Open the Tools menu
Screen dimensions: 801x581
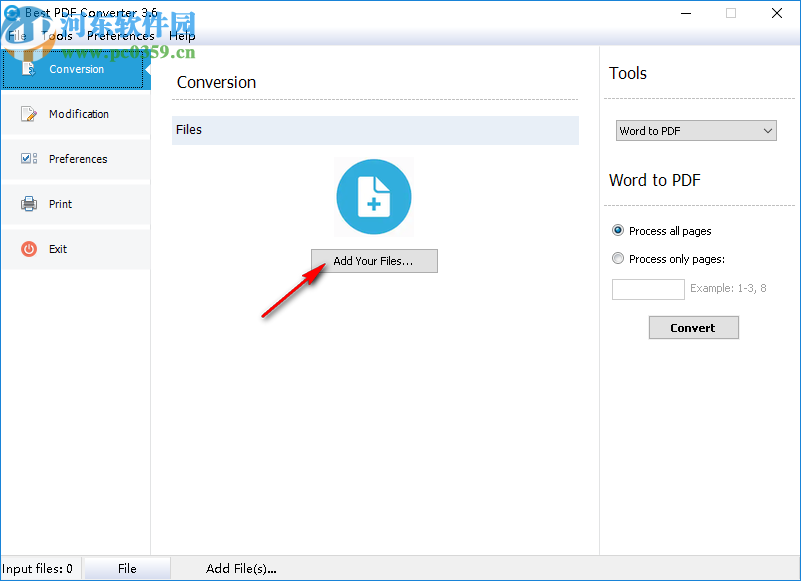57,35
